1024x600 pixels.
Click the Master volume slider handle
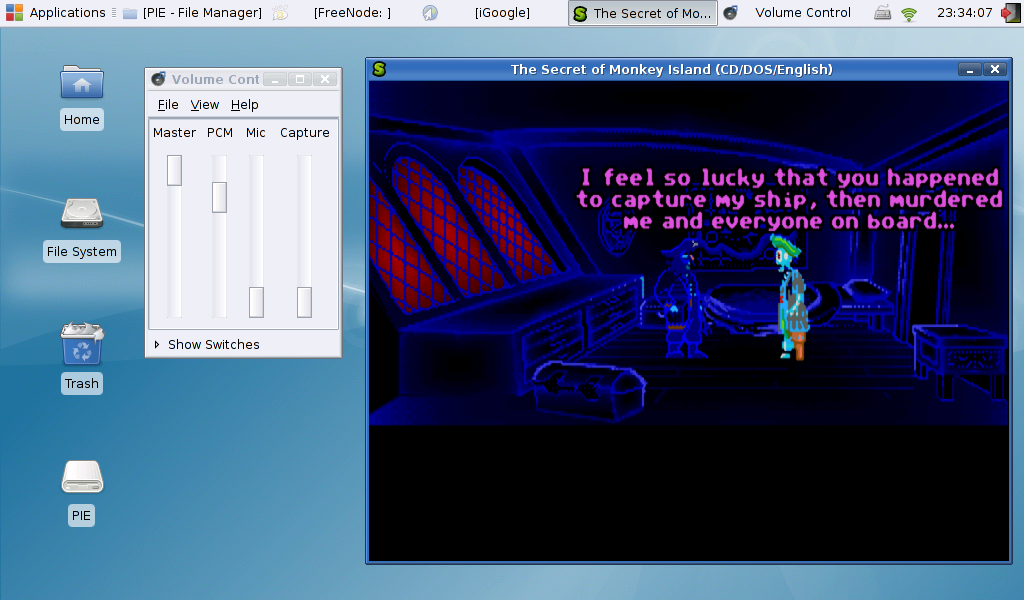pos(174,170)
